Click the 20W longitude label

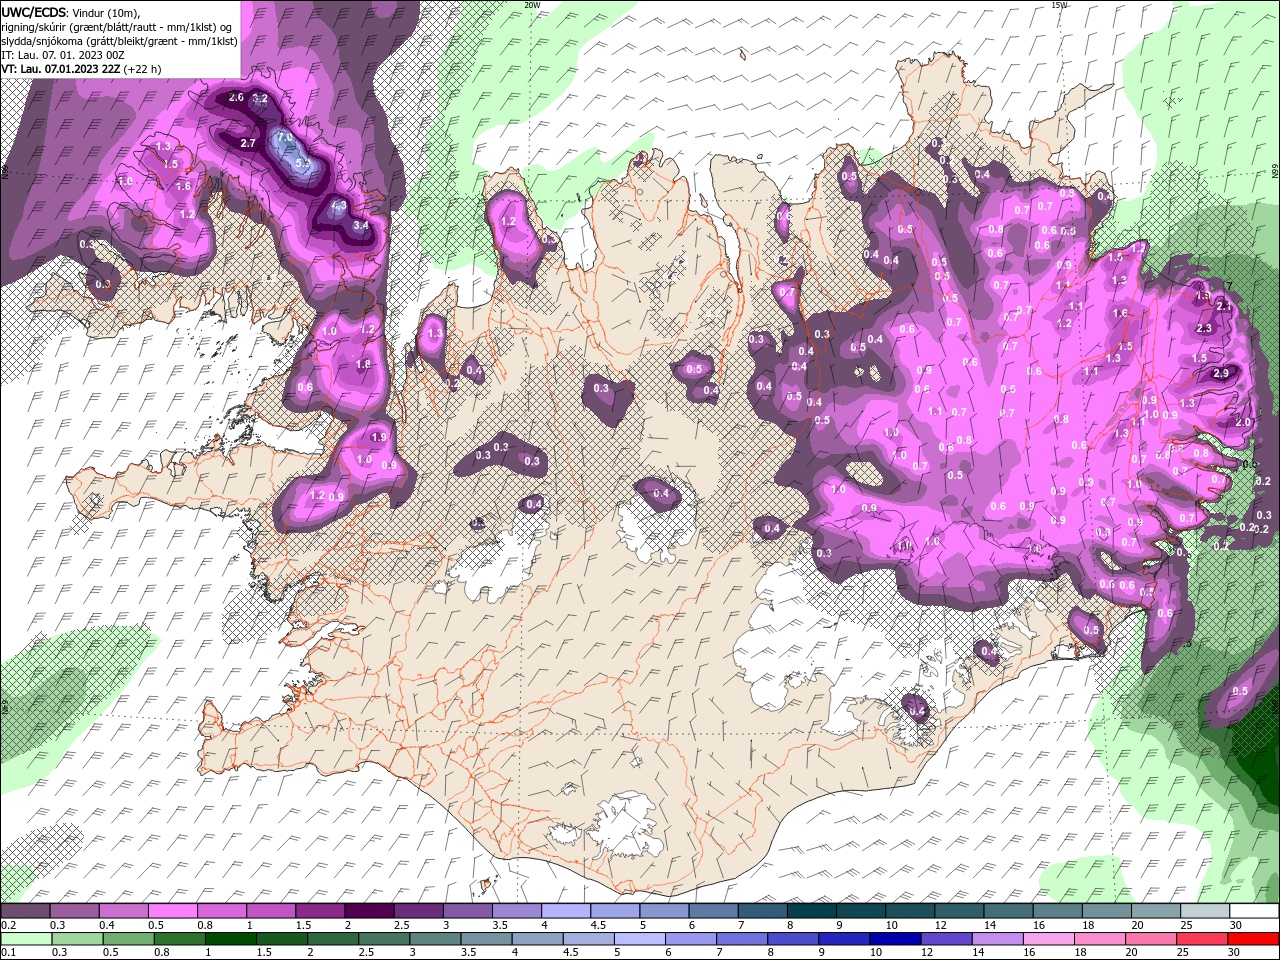532,5
